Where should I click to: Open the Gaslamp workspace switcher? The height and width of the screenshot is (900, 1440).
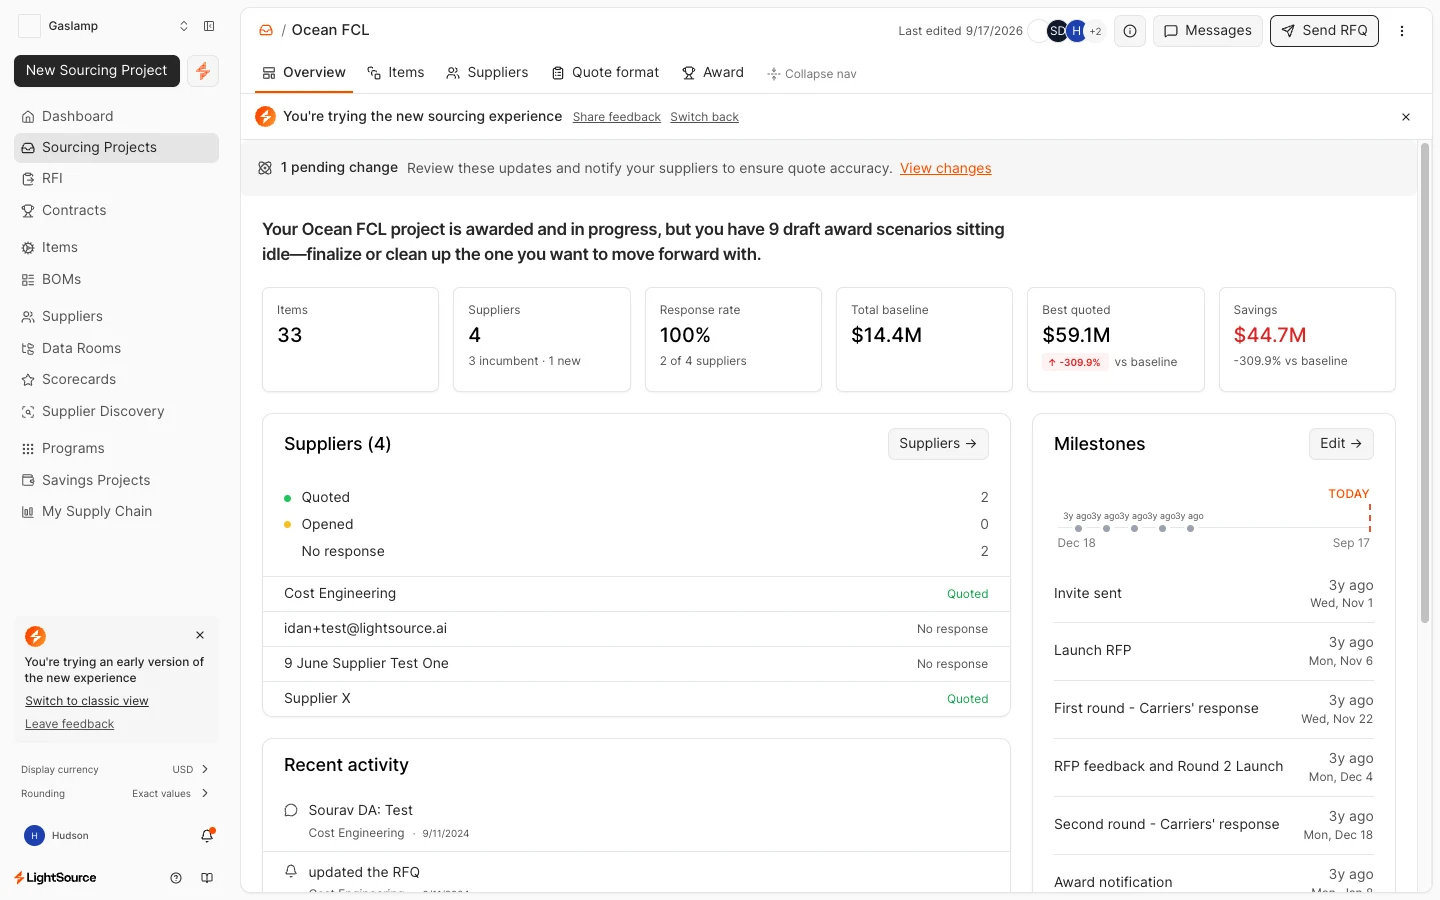coord(104,26)
